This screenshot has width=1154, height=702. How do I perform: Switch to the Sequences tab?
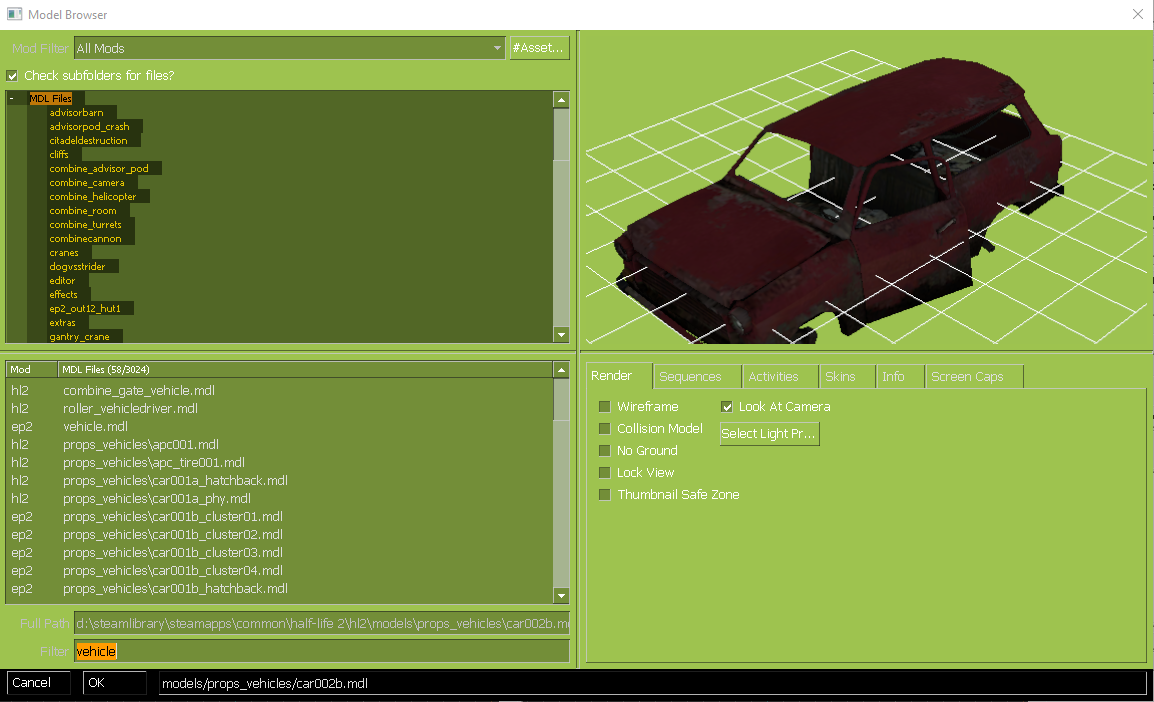pyautogui.click(x=690, y=377)
